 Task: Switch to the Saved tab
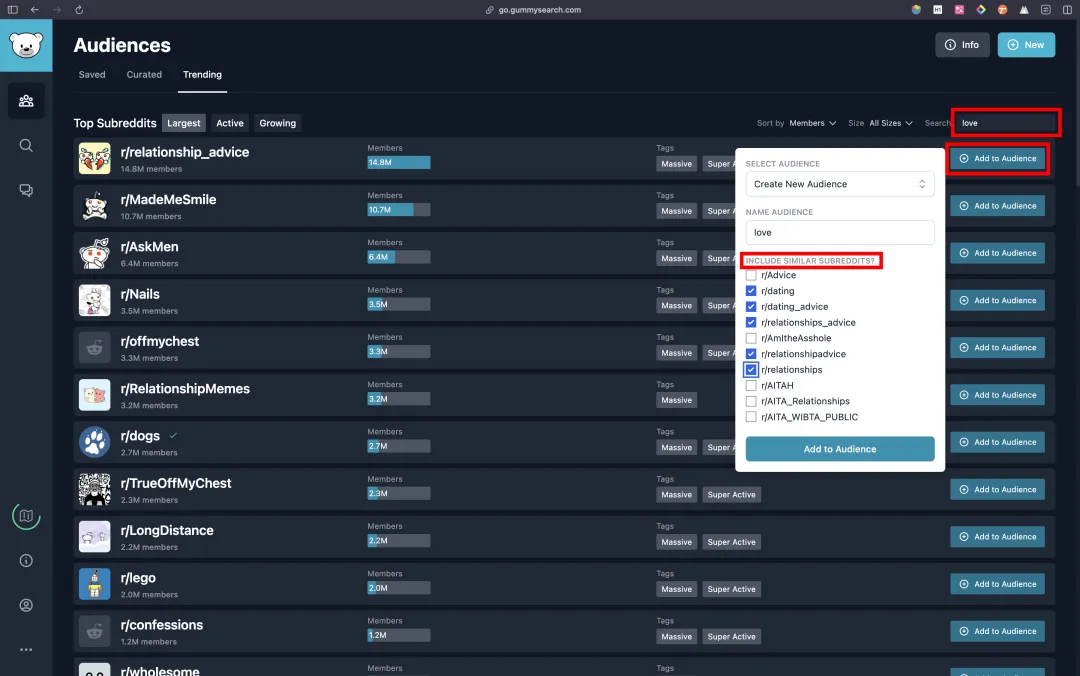pyautogui.click(x=92, y=74)
